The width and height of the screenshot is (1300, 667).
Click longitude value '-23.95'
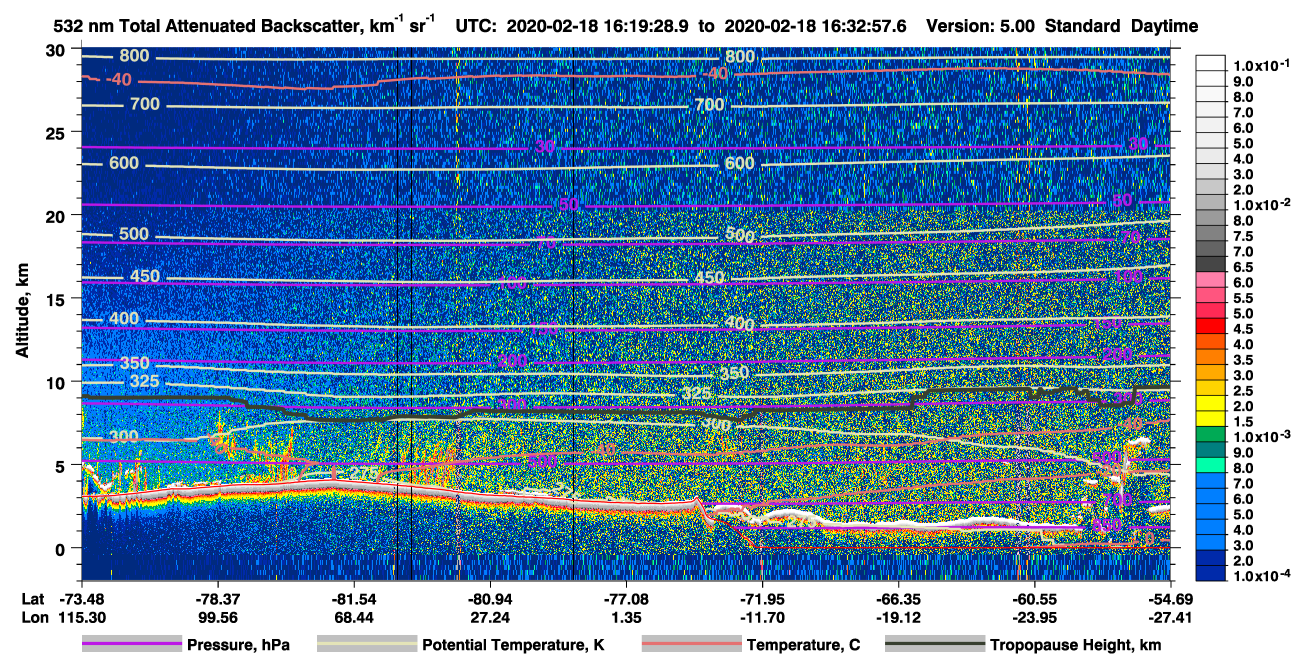[x=1034, y=617]
